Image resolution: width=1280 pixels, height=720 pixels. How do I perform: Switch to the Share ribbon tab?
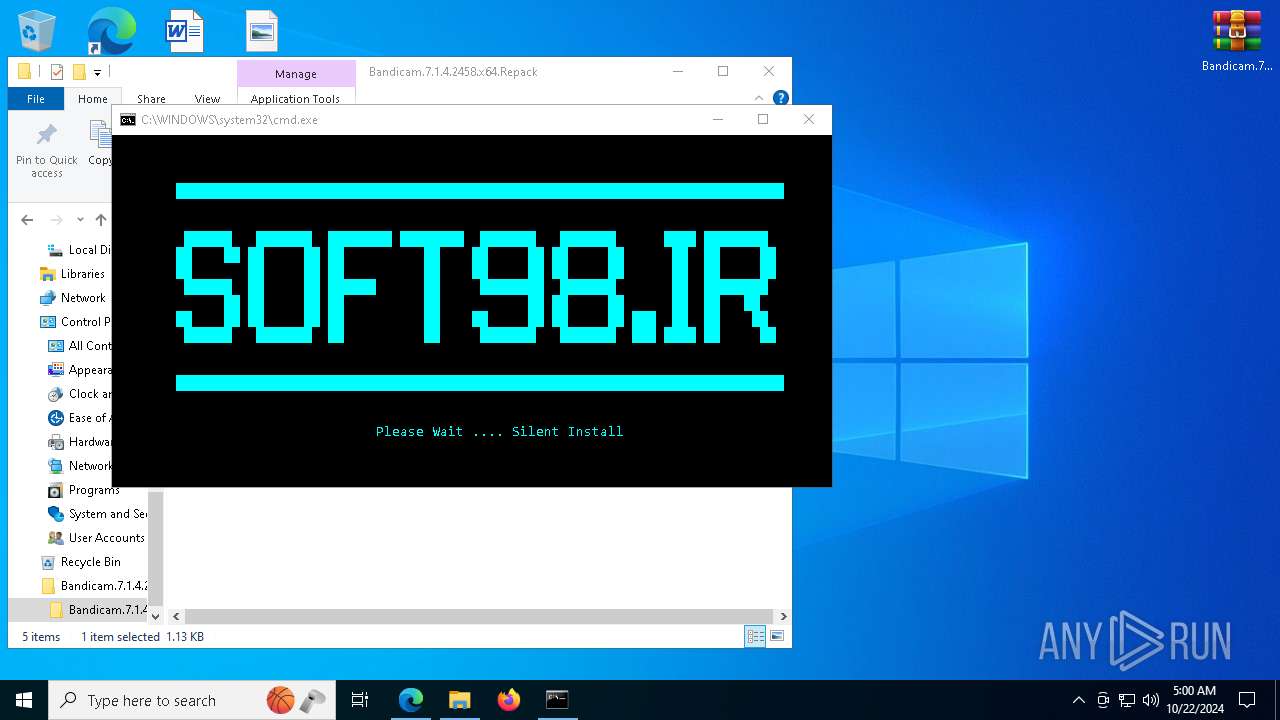click(151, 99)
